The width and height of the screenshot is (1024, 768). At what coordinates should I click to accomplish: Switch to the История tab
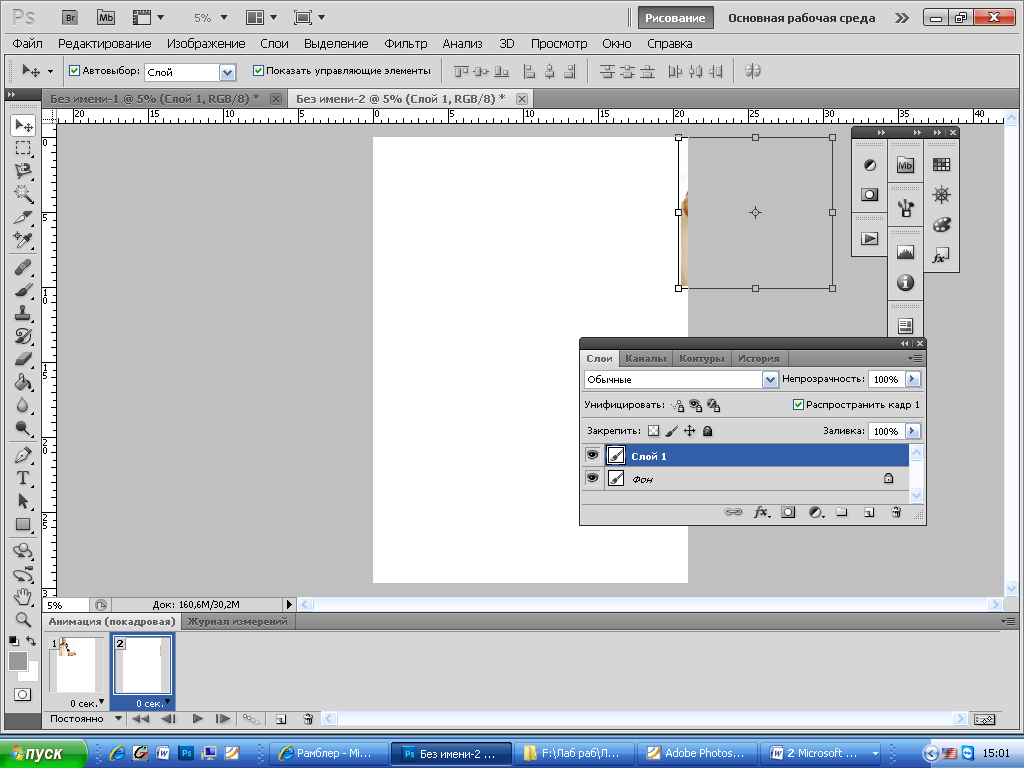758,359
